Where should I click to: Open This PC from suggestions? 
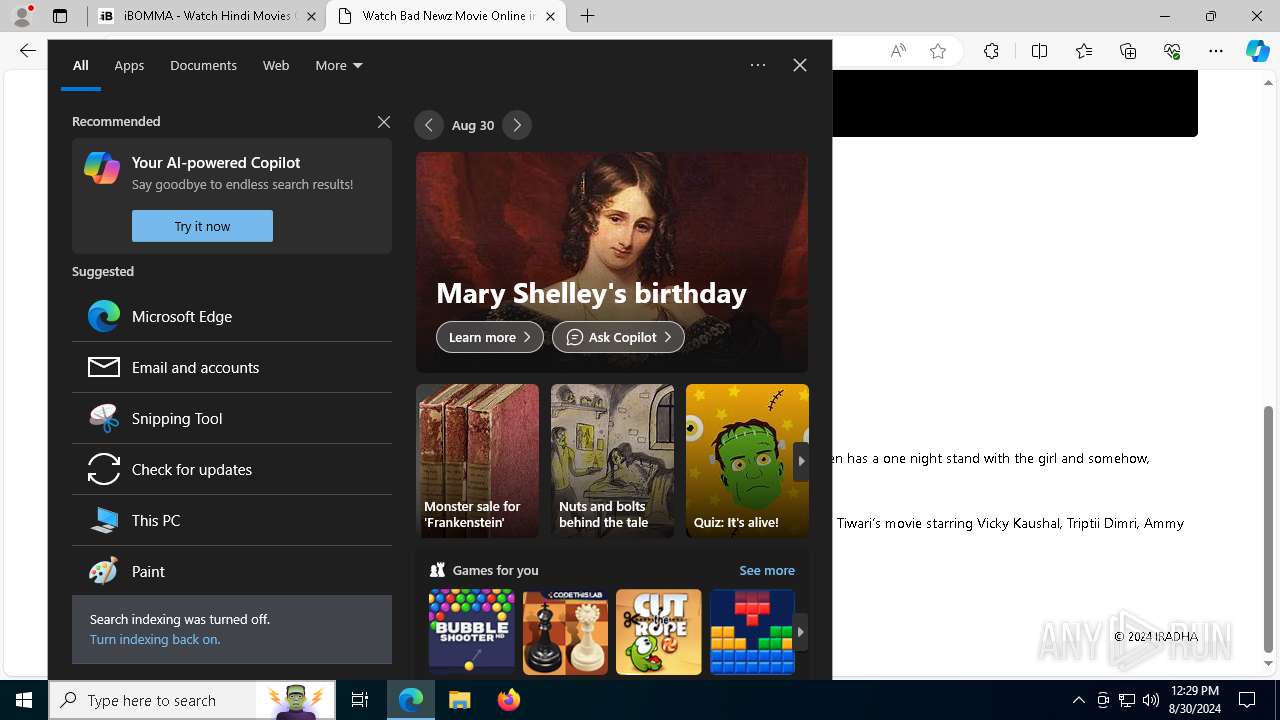[231, 520]
